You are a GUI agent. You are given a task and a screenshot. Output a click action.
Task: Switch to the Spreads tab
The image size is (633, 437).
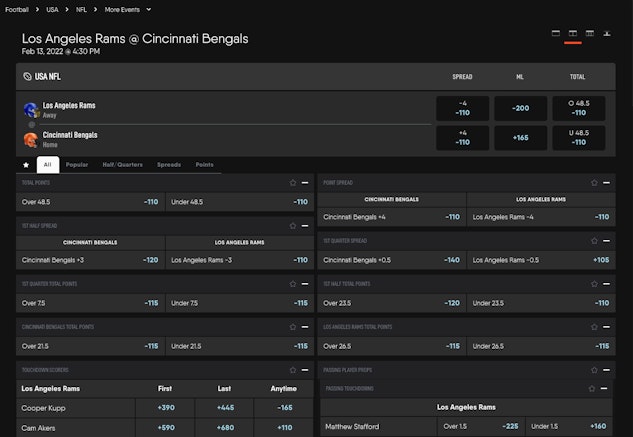(x=169, y=165)
